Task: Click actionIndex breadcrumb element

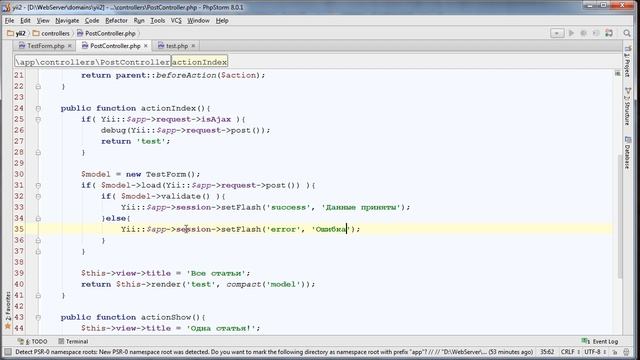Action: click(x=199, y=62)
